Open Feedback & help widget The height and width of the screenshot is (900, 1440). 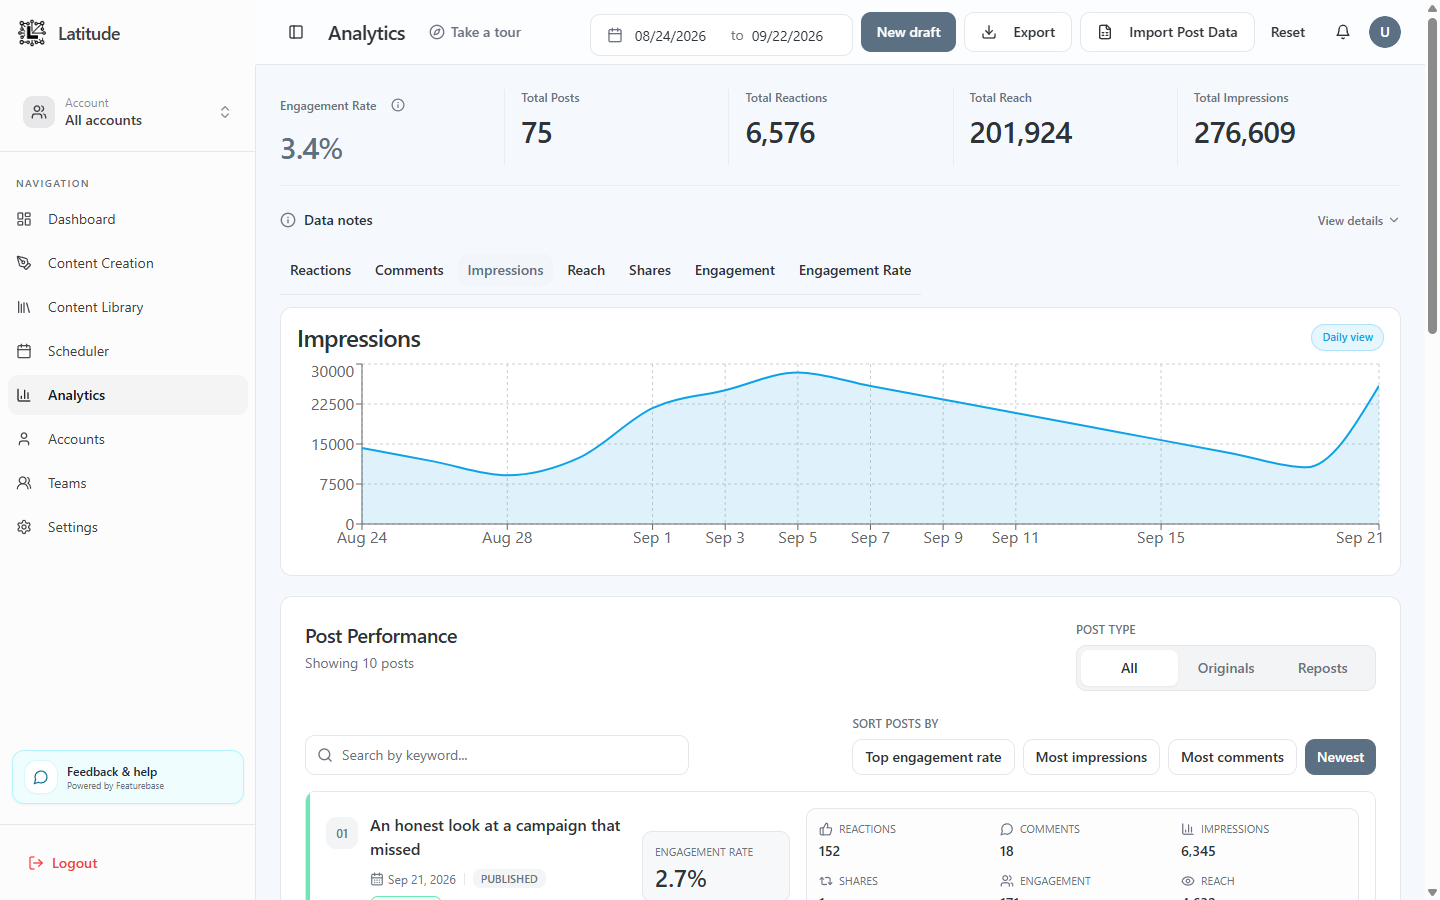(128, 777)
